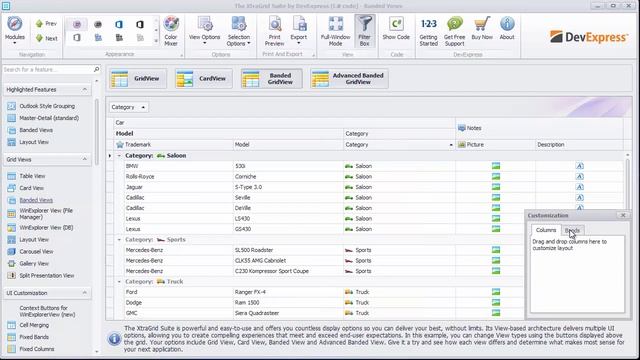This screenshot has width=640, height=360.
Task: Open description icon in Jaguar row
Action: click(x=580, y=187)
